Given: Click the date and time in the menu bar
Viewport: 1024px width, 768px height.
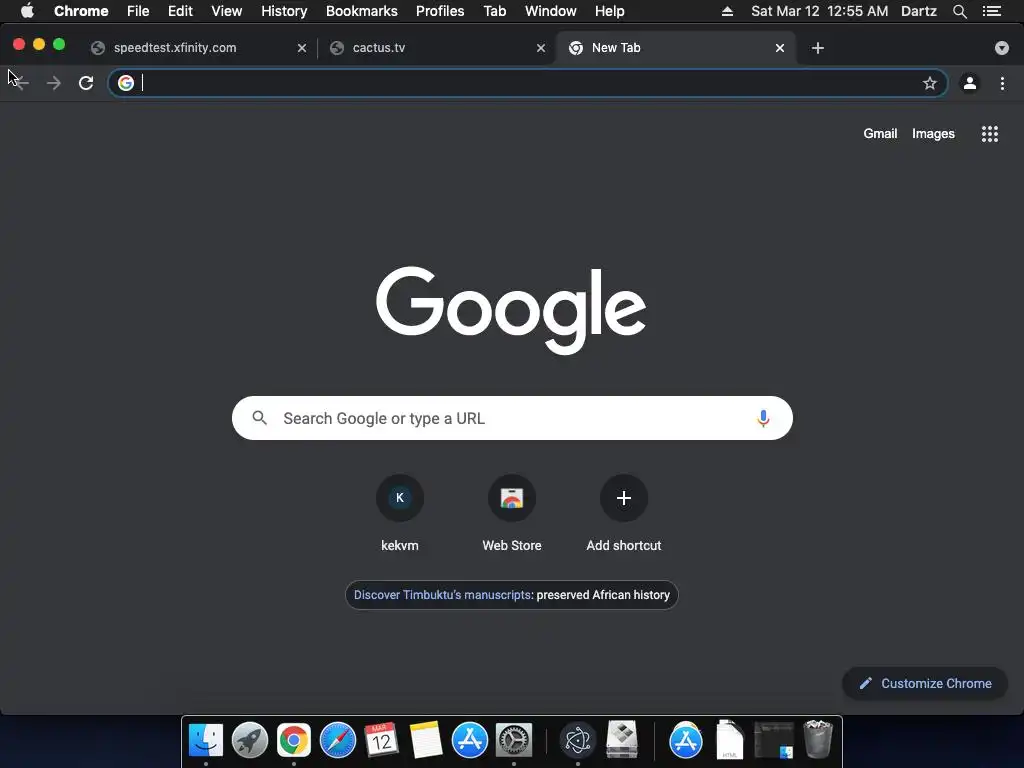Looking at the screenshot, I should click(820, 11).
